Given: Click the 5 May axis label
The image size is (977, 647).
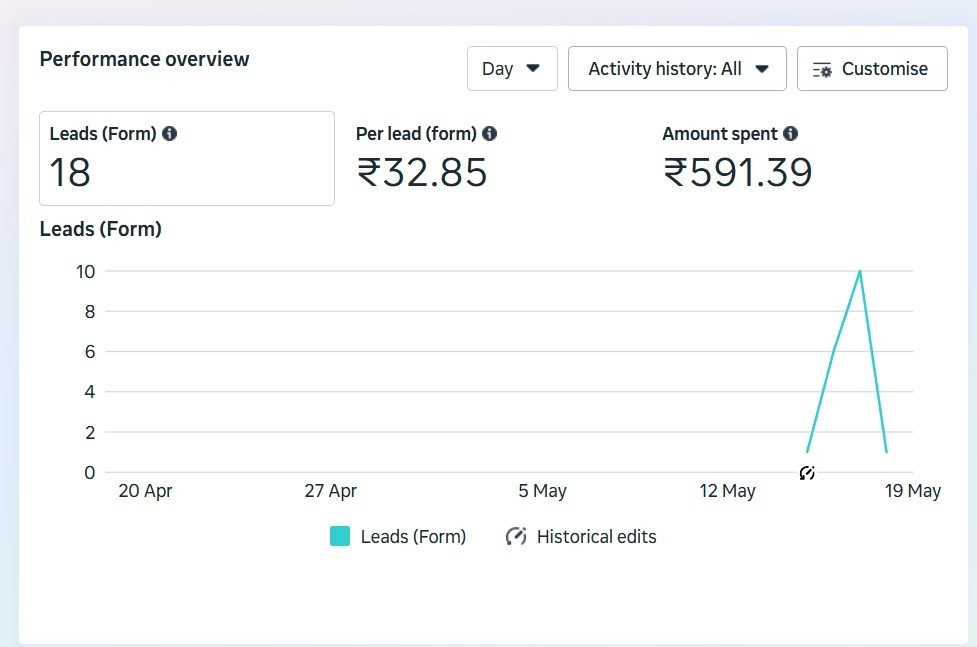Looking at the screenshot, I should click(543, 491).
